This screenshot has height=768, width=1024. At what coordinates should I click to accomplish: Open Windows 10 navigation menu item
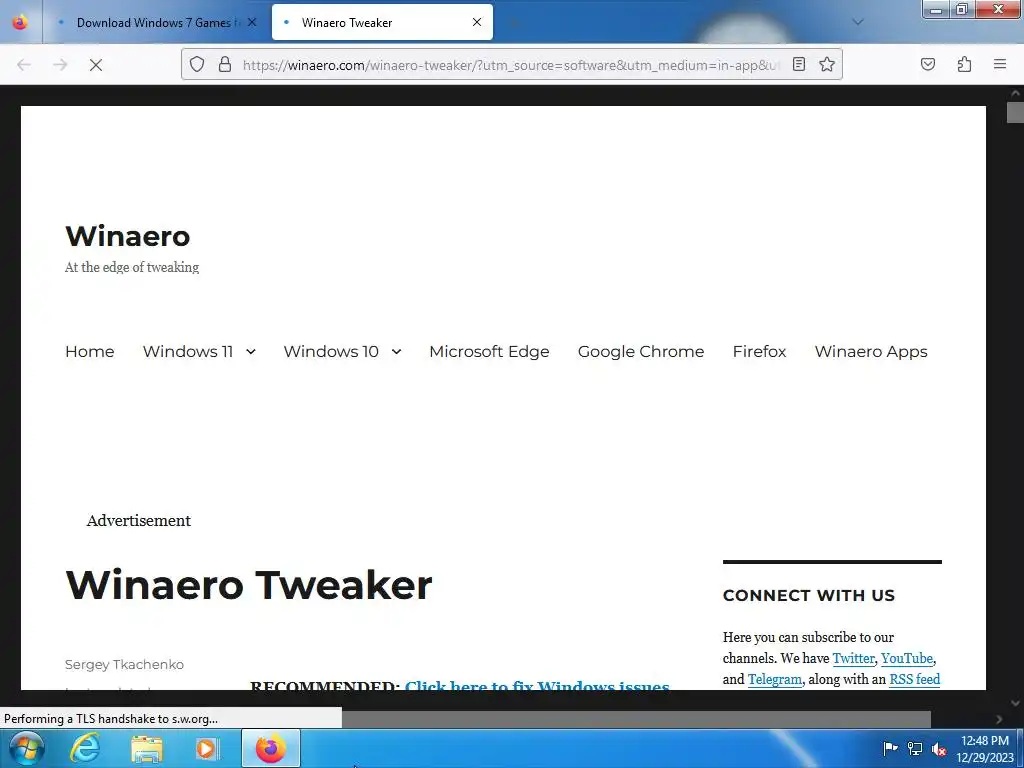330,351
